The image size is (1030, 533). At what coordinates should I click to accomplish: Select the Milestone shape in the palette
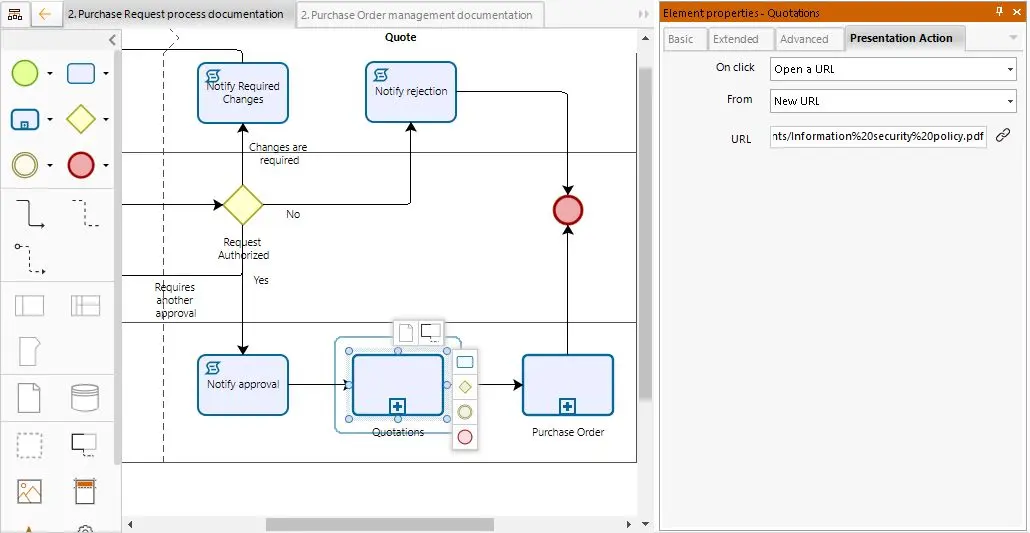click(30, 351)
